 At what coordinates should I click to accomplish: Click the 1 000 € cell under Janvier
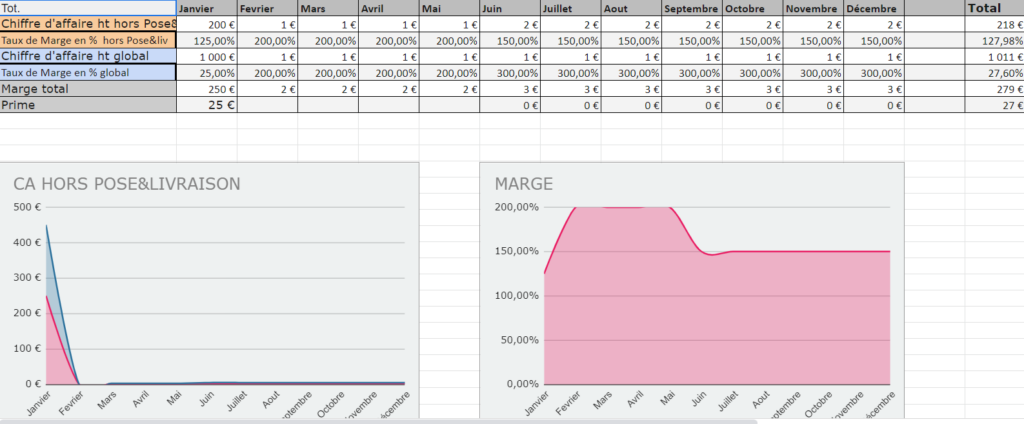click(x=207, y=56)
